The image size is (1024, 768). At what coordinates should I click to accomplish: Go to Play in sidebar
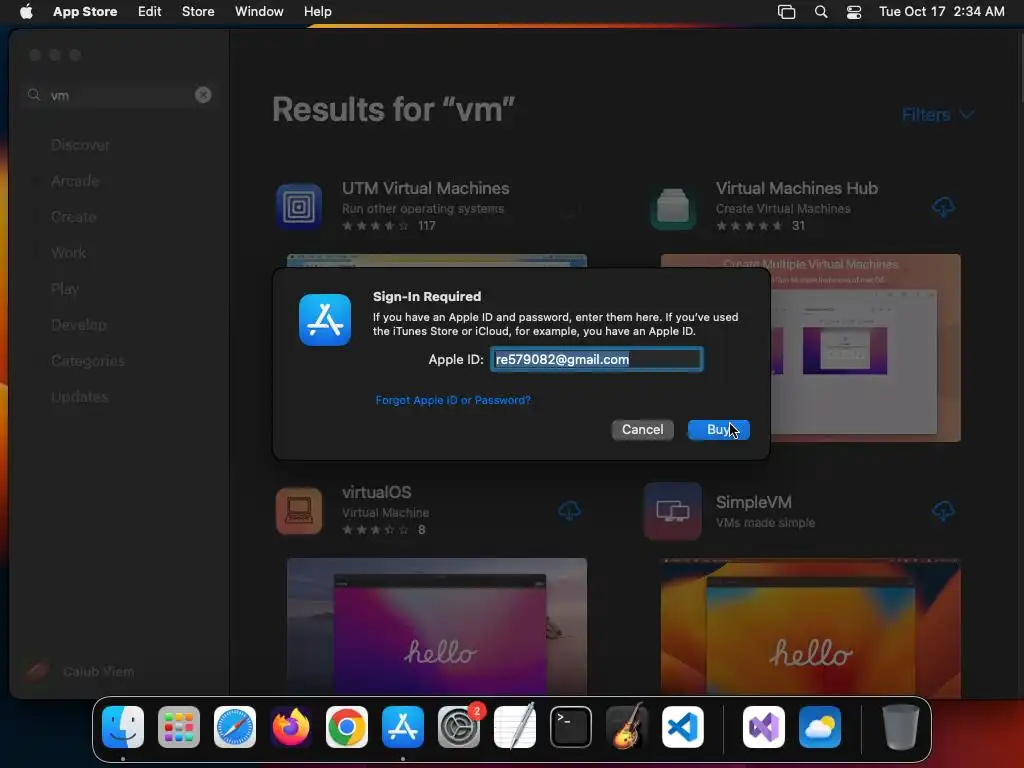coord(65,289)
